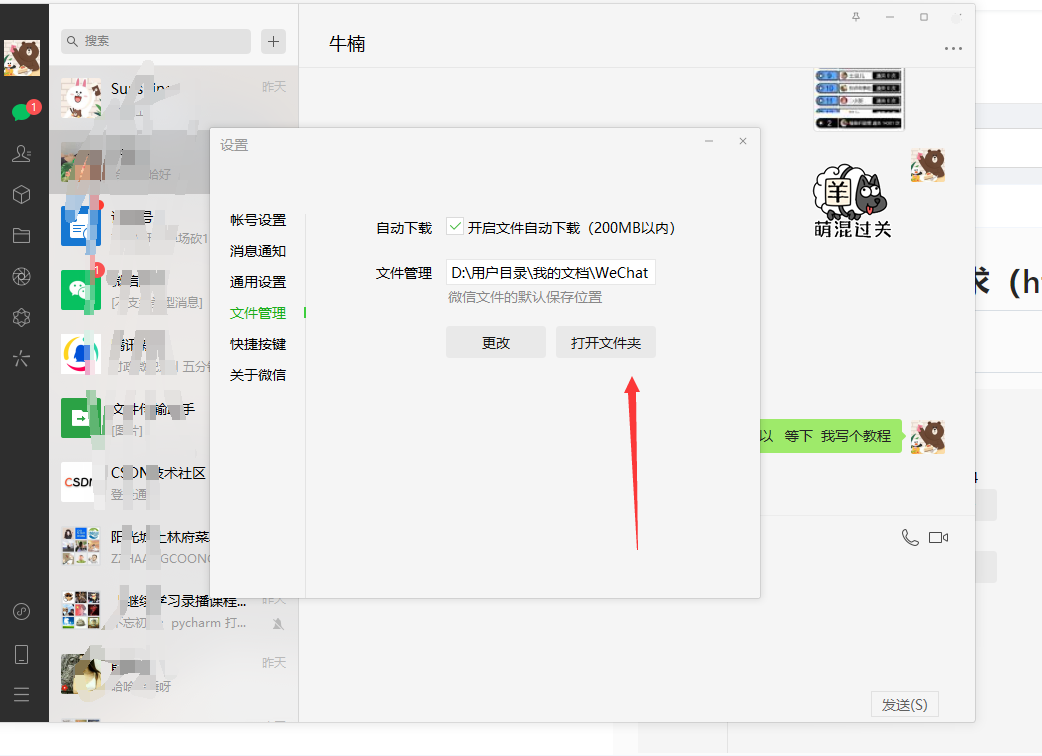
Task: Switch to 通用设置 tab
Action: pyautogui.click(x=258, y=282)
